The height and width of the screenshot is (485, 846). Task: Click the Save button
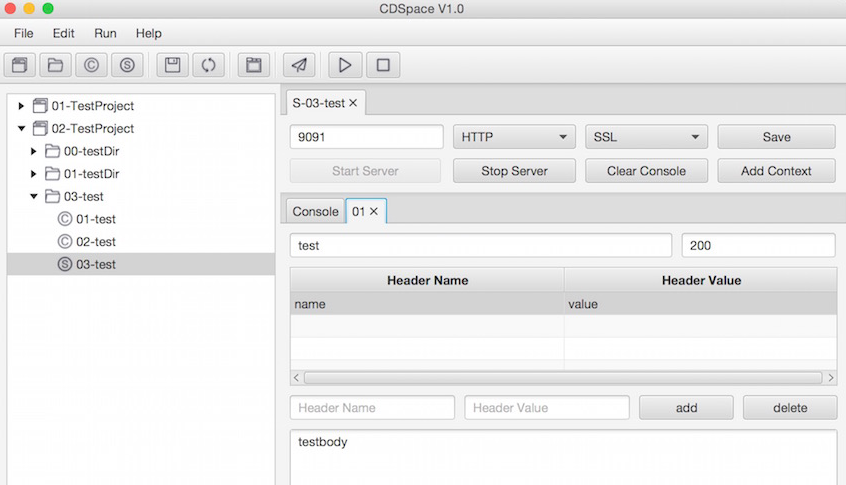coord(776,137)
